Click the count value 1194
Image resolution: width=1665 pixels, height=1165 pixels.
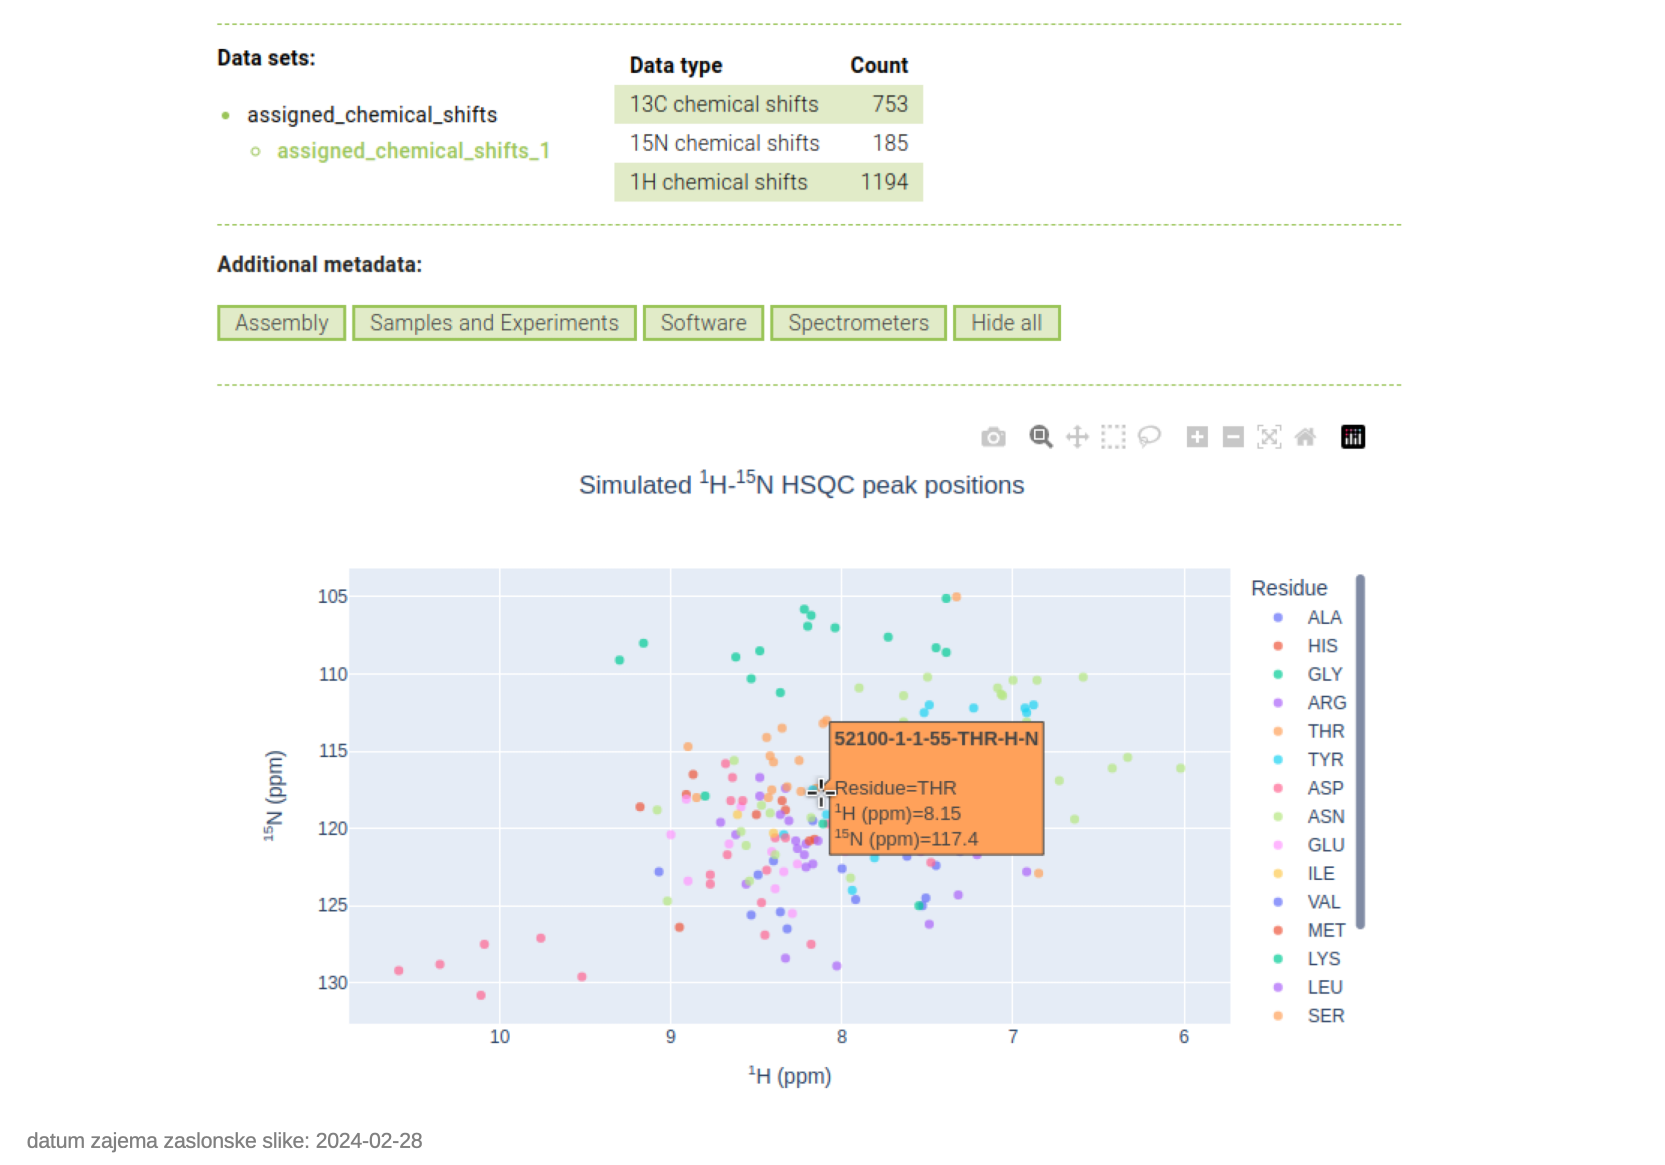tap(884, 182)
